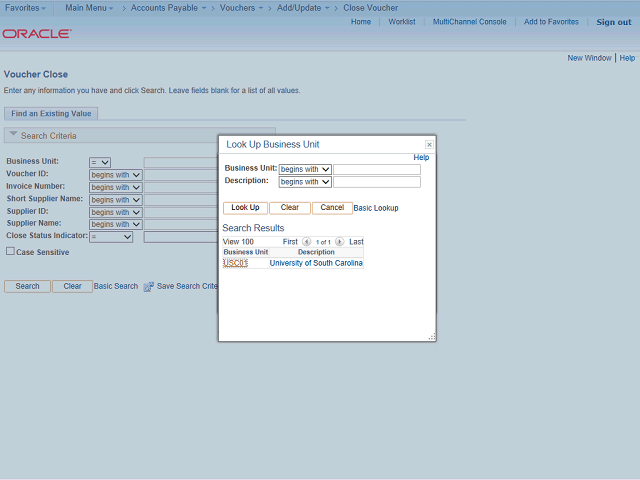Screen dimensions: 640x480
Task: Open the dialog Business Unit operator dropdown
Action: pos(305,169)
